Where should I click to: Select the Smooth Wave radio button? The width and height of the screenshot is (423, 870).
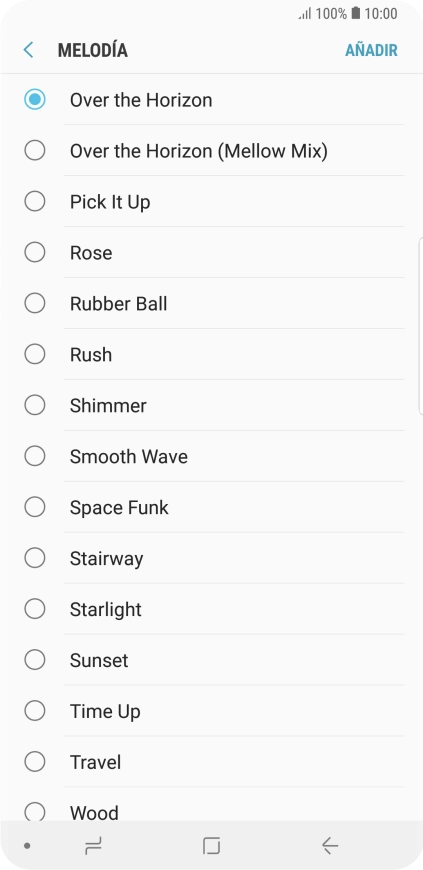pos(35,456)
